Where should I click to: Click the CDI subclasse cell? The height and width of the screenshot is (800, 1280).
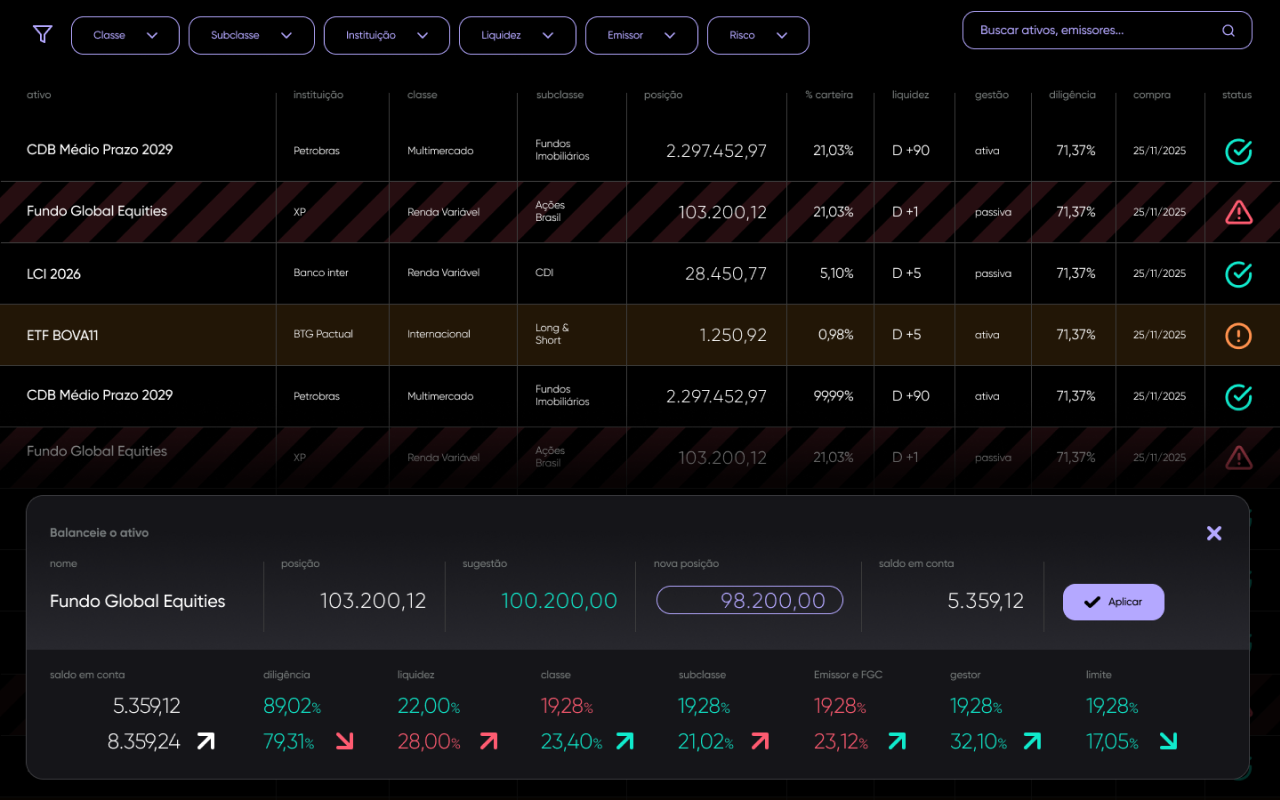coord(544,273)
